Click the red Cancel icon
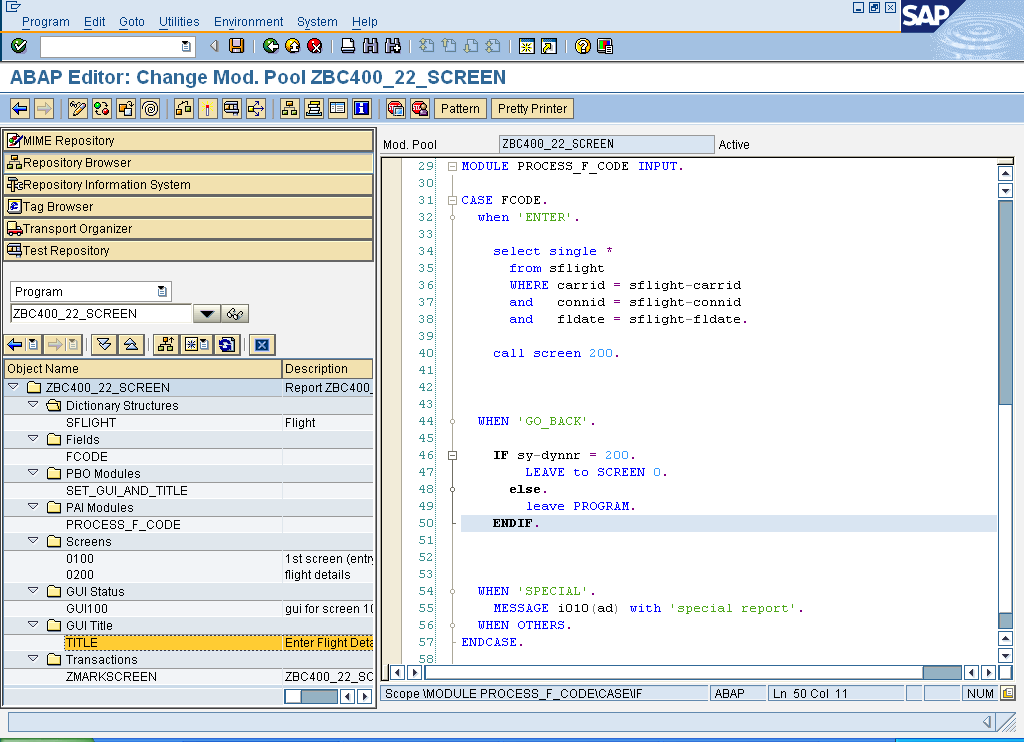The image size is (1024, 742). click(315, 46)
